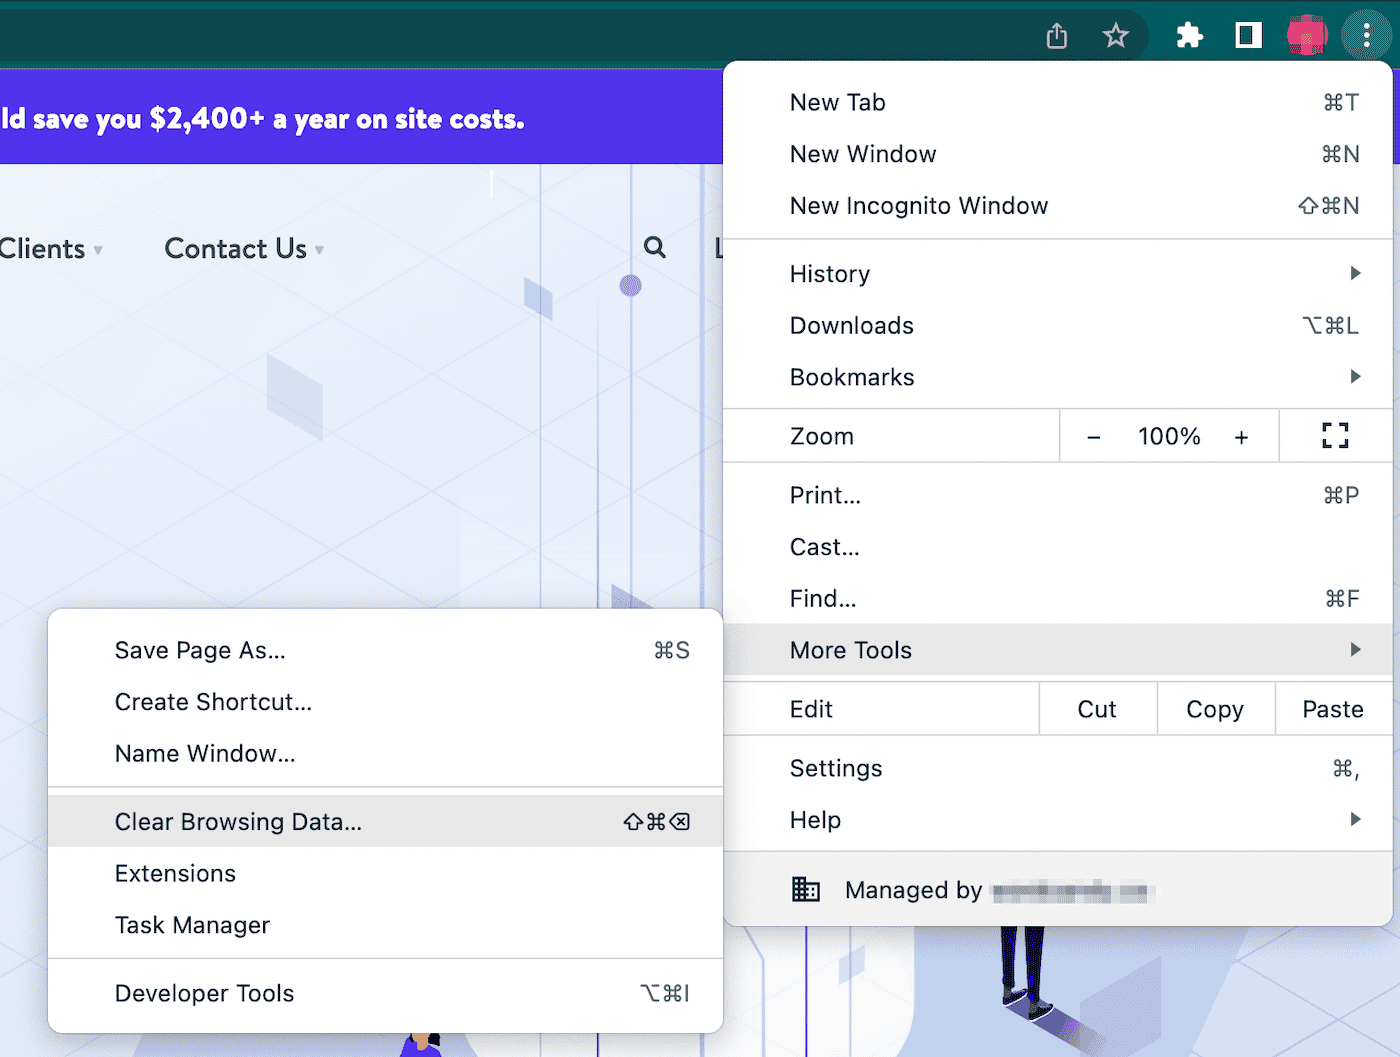The image size is (1400, 1057).
Task: Open Developer Tools from the More Tools submenu
Action: (x=204, y=993)
